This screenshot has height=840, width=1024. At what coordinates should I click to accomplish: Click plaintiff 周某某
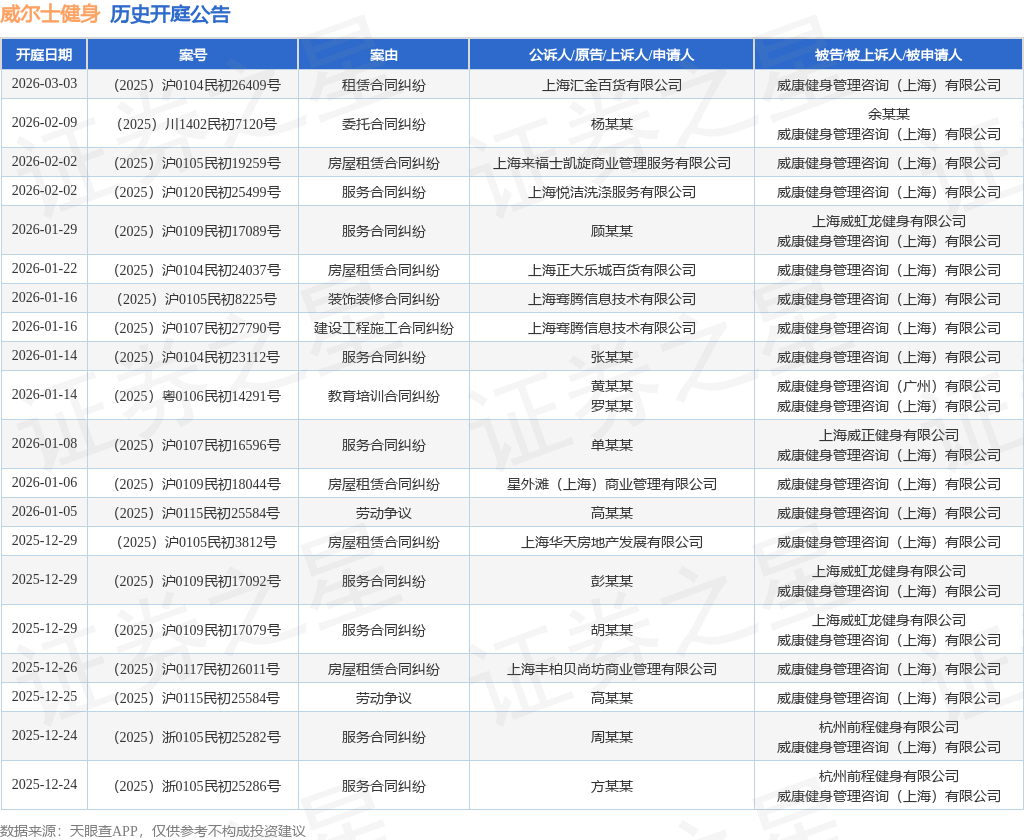point(612,737)
